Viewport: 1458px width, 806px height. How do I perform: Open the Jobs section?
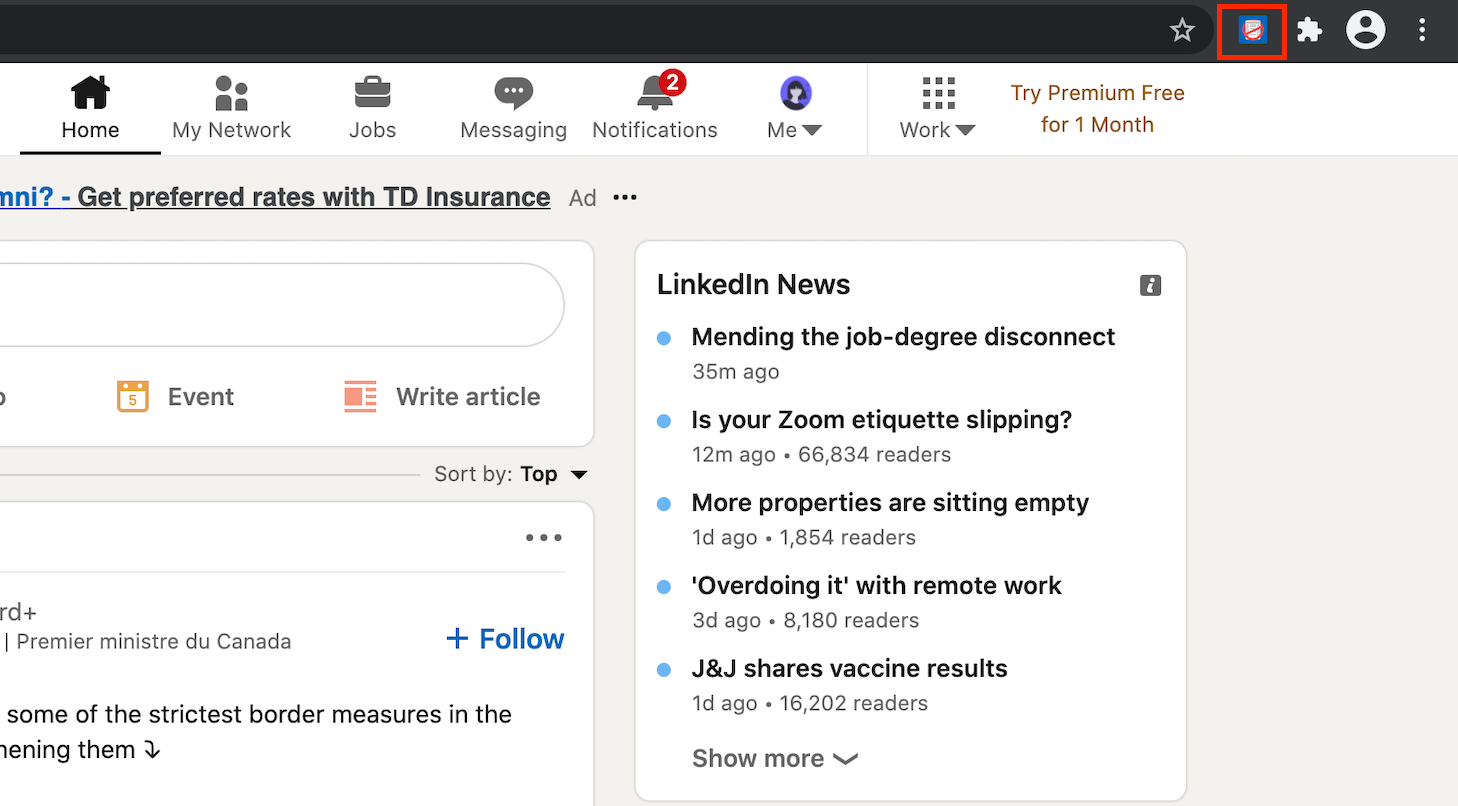coord(372,109)
